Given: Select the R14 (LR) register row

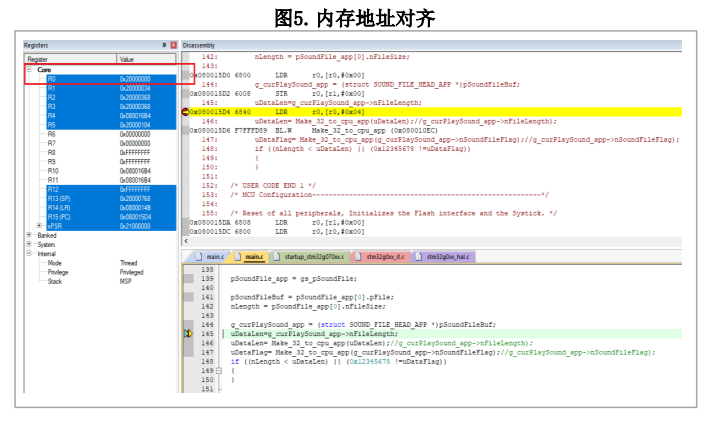Looking at the screenshot, I should pos(111,208).
